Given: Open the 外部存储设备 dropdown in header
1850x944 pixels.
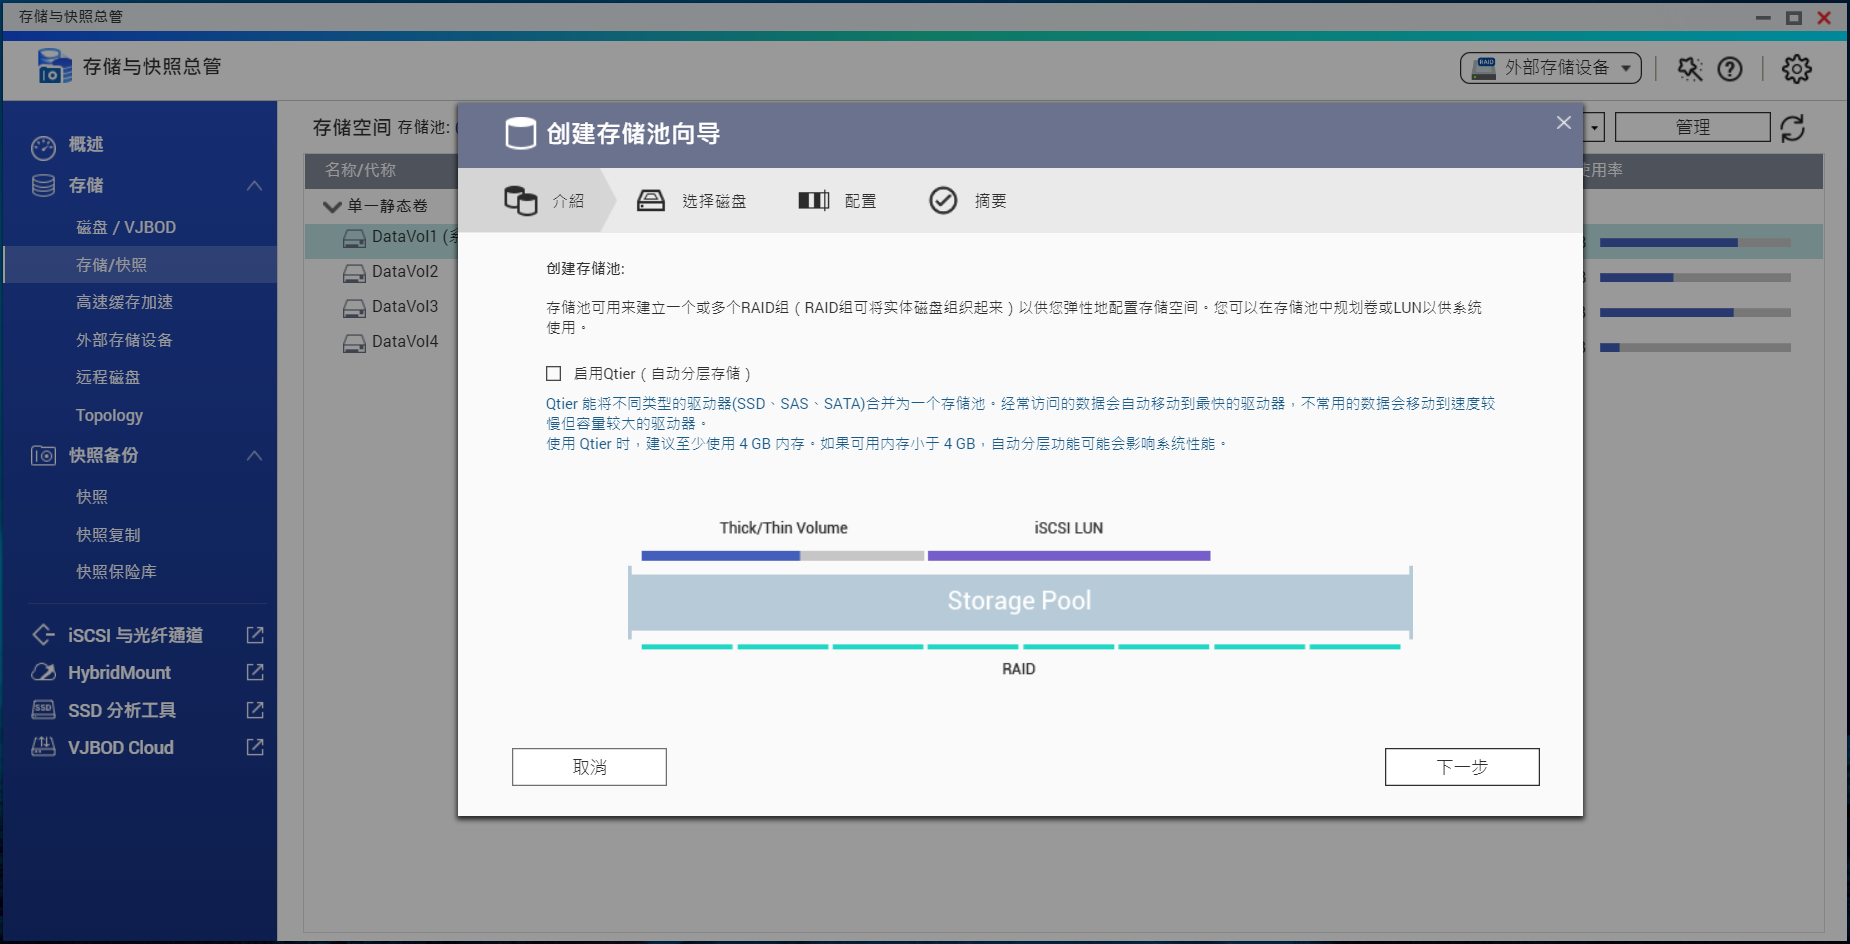Looking at the screenshot, I should [x=1551, y=68].
